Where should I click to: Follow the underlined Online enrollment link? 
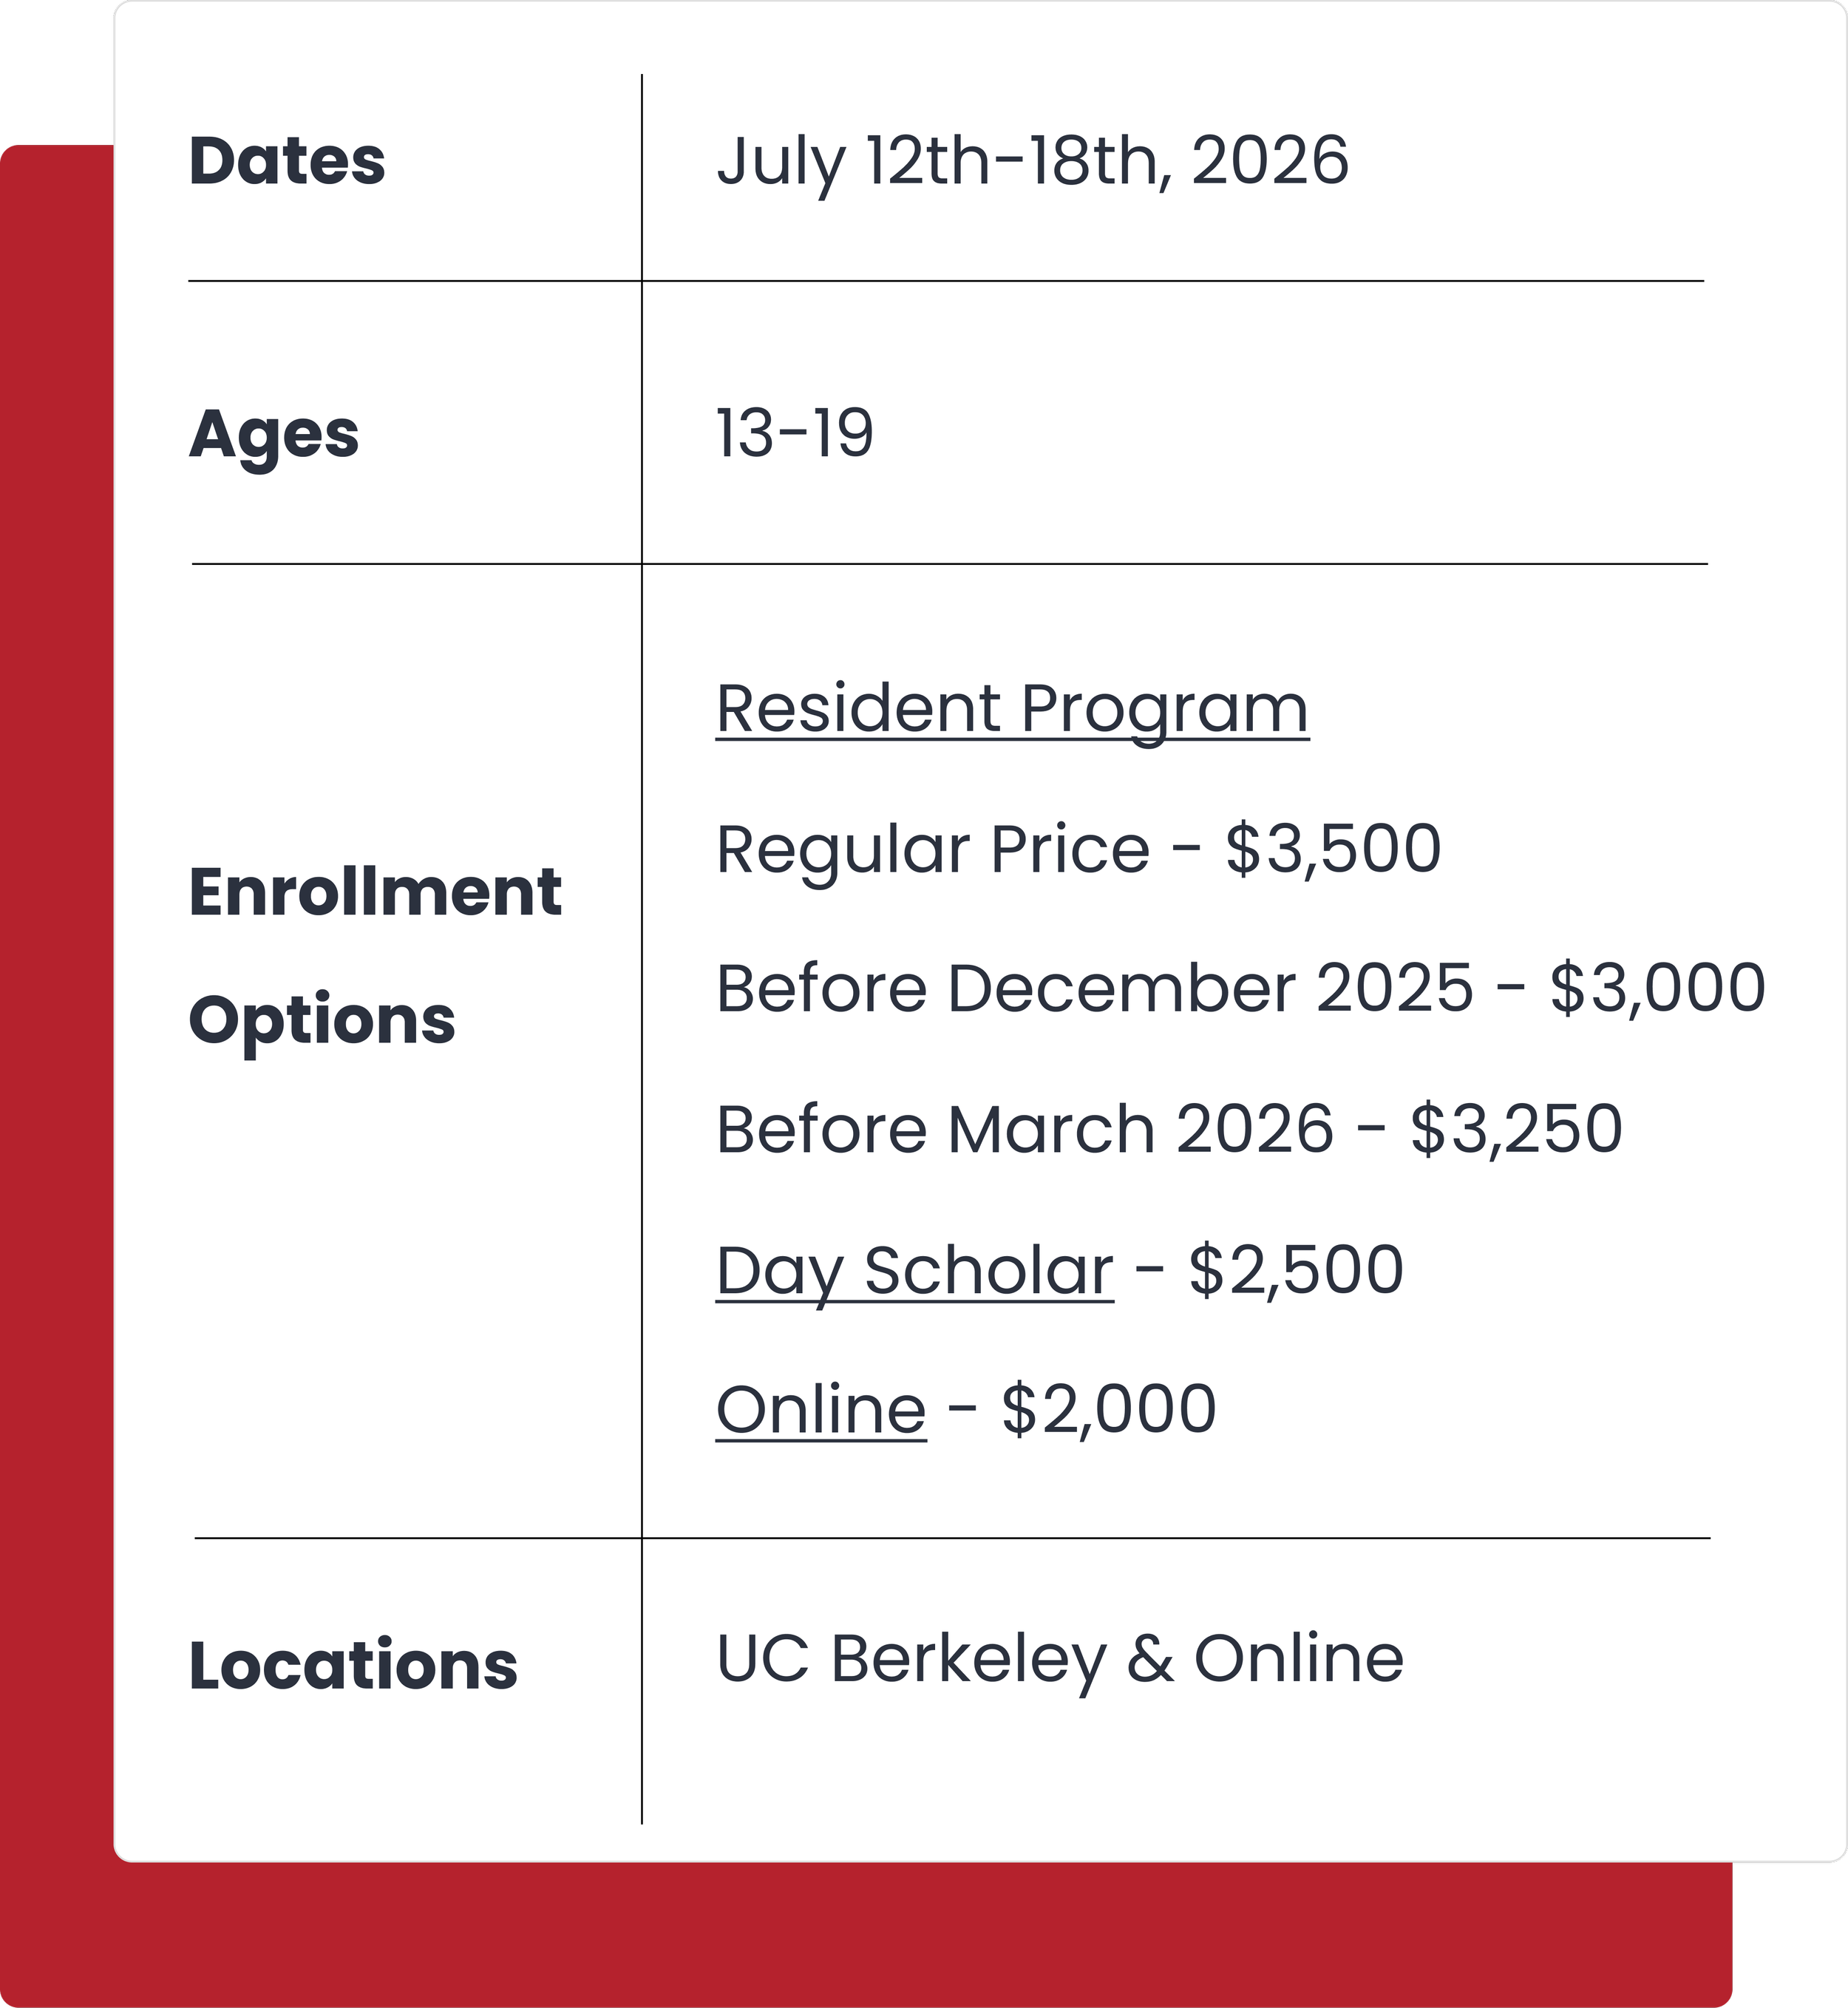(x=821, y=1409)
